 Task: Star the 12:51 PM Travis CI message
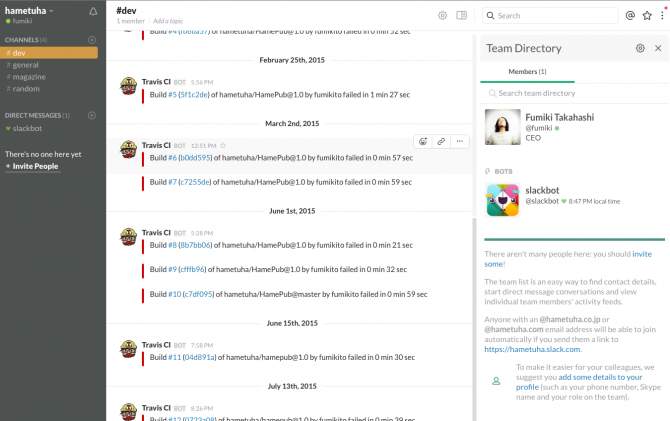223,146
